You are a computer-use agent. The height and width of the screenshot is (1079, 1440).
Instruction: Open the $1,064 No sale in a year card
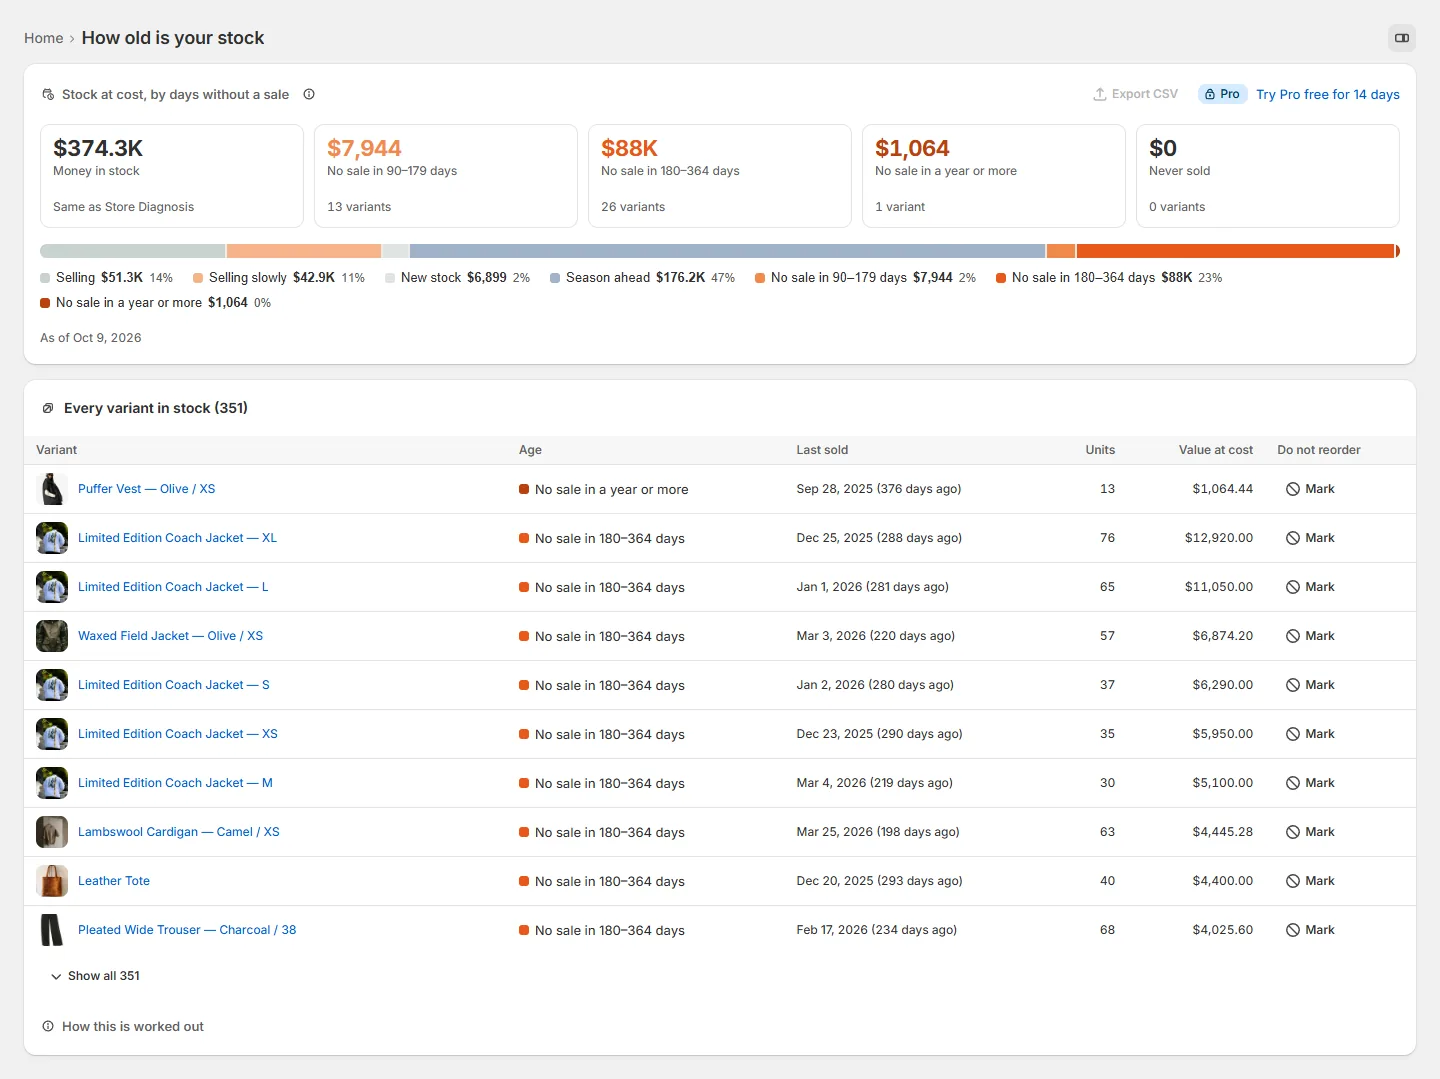tap(994, 176)
